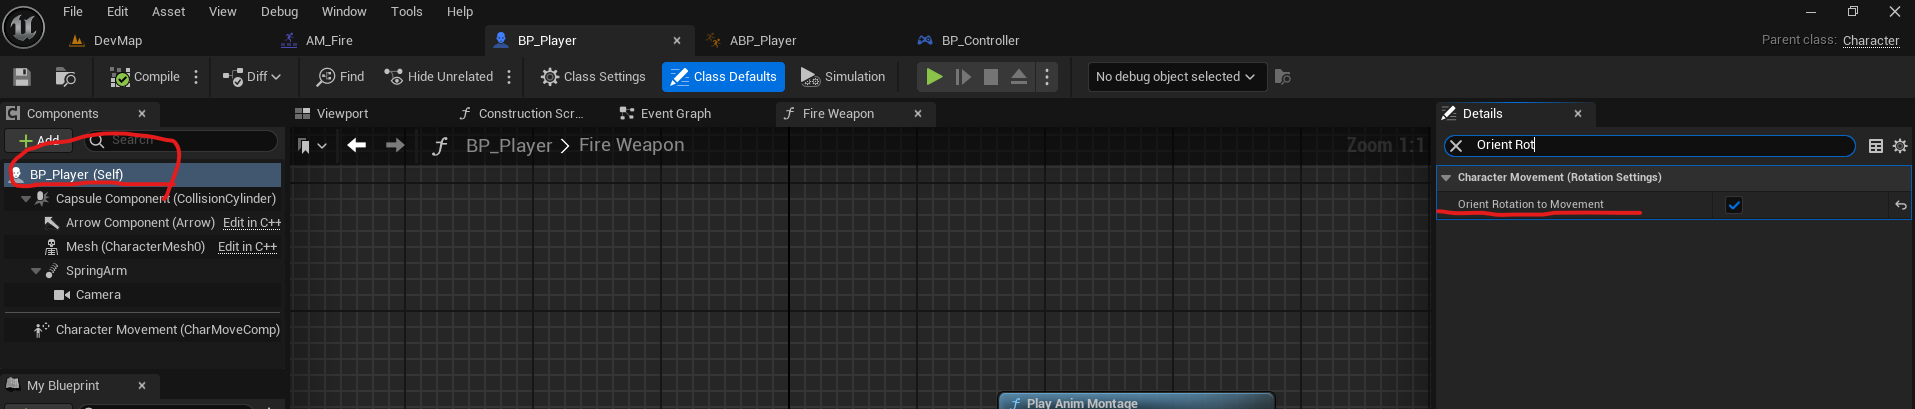Open the Edit menu
The image size is (1915, 409).
click(117, 12)
